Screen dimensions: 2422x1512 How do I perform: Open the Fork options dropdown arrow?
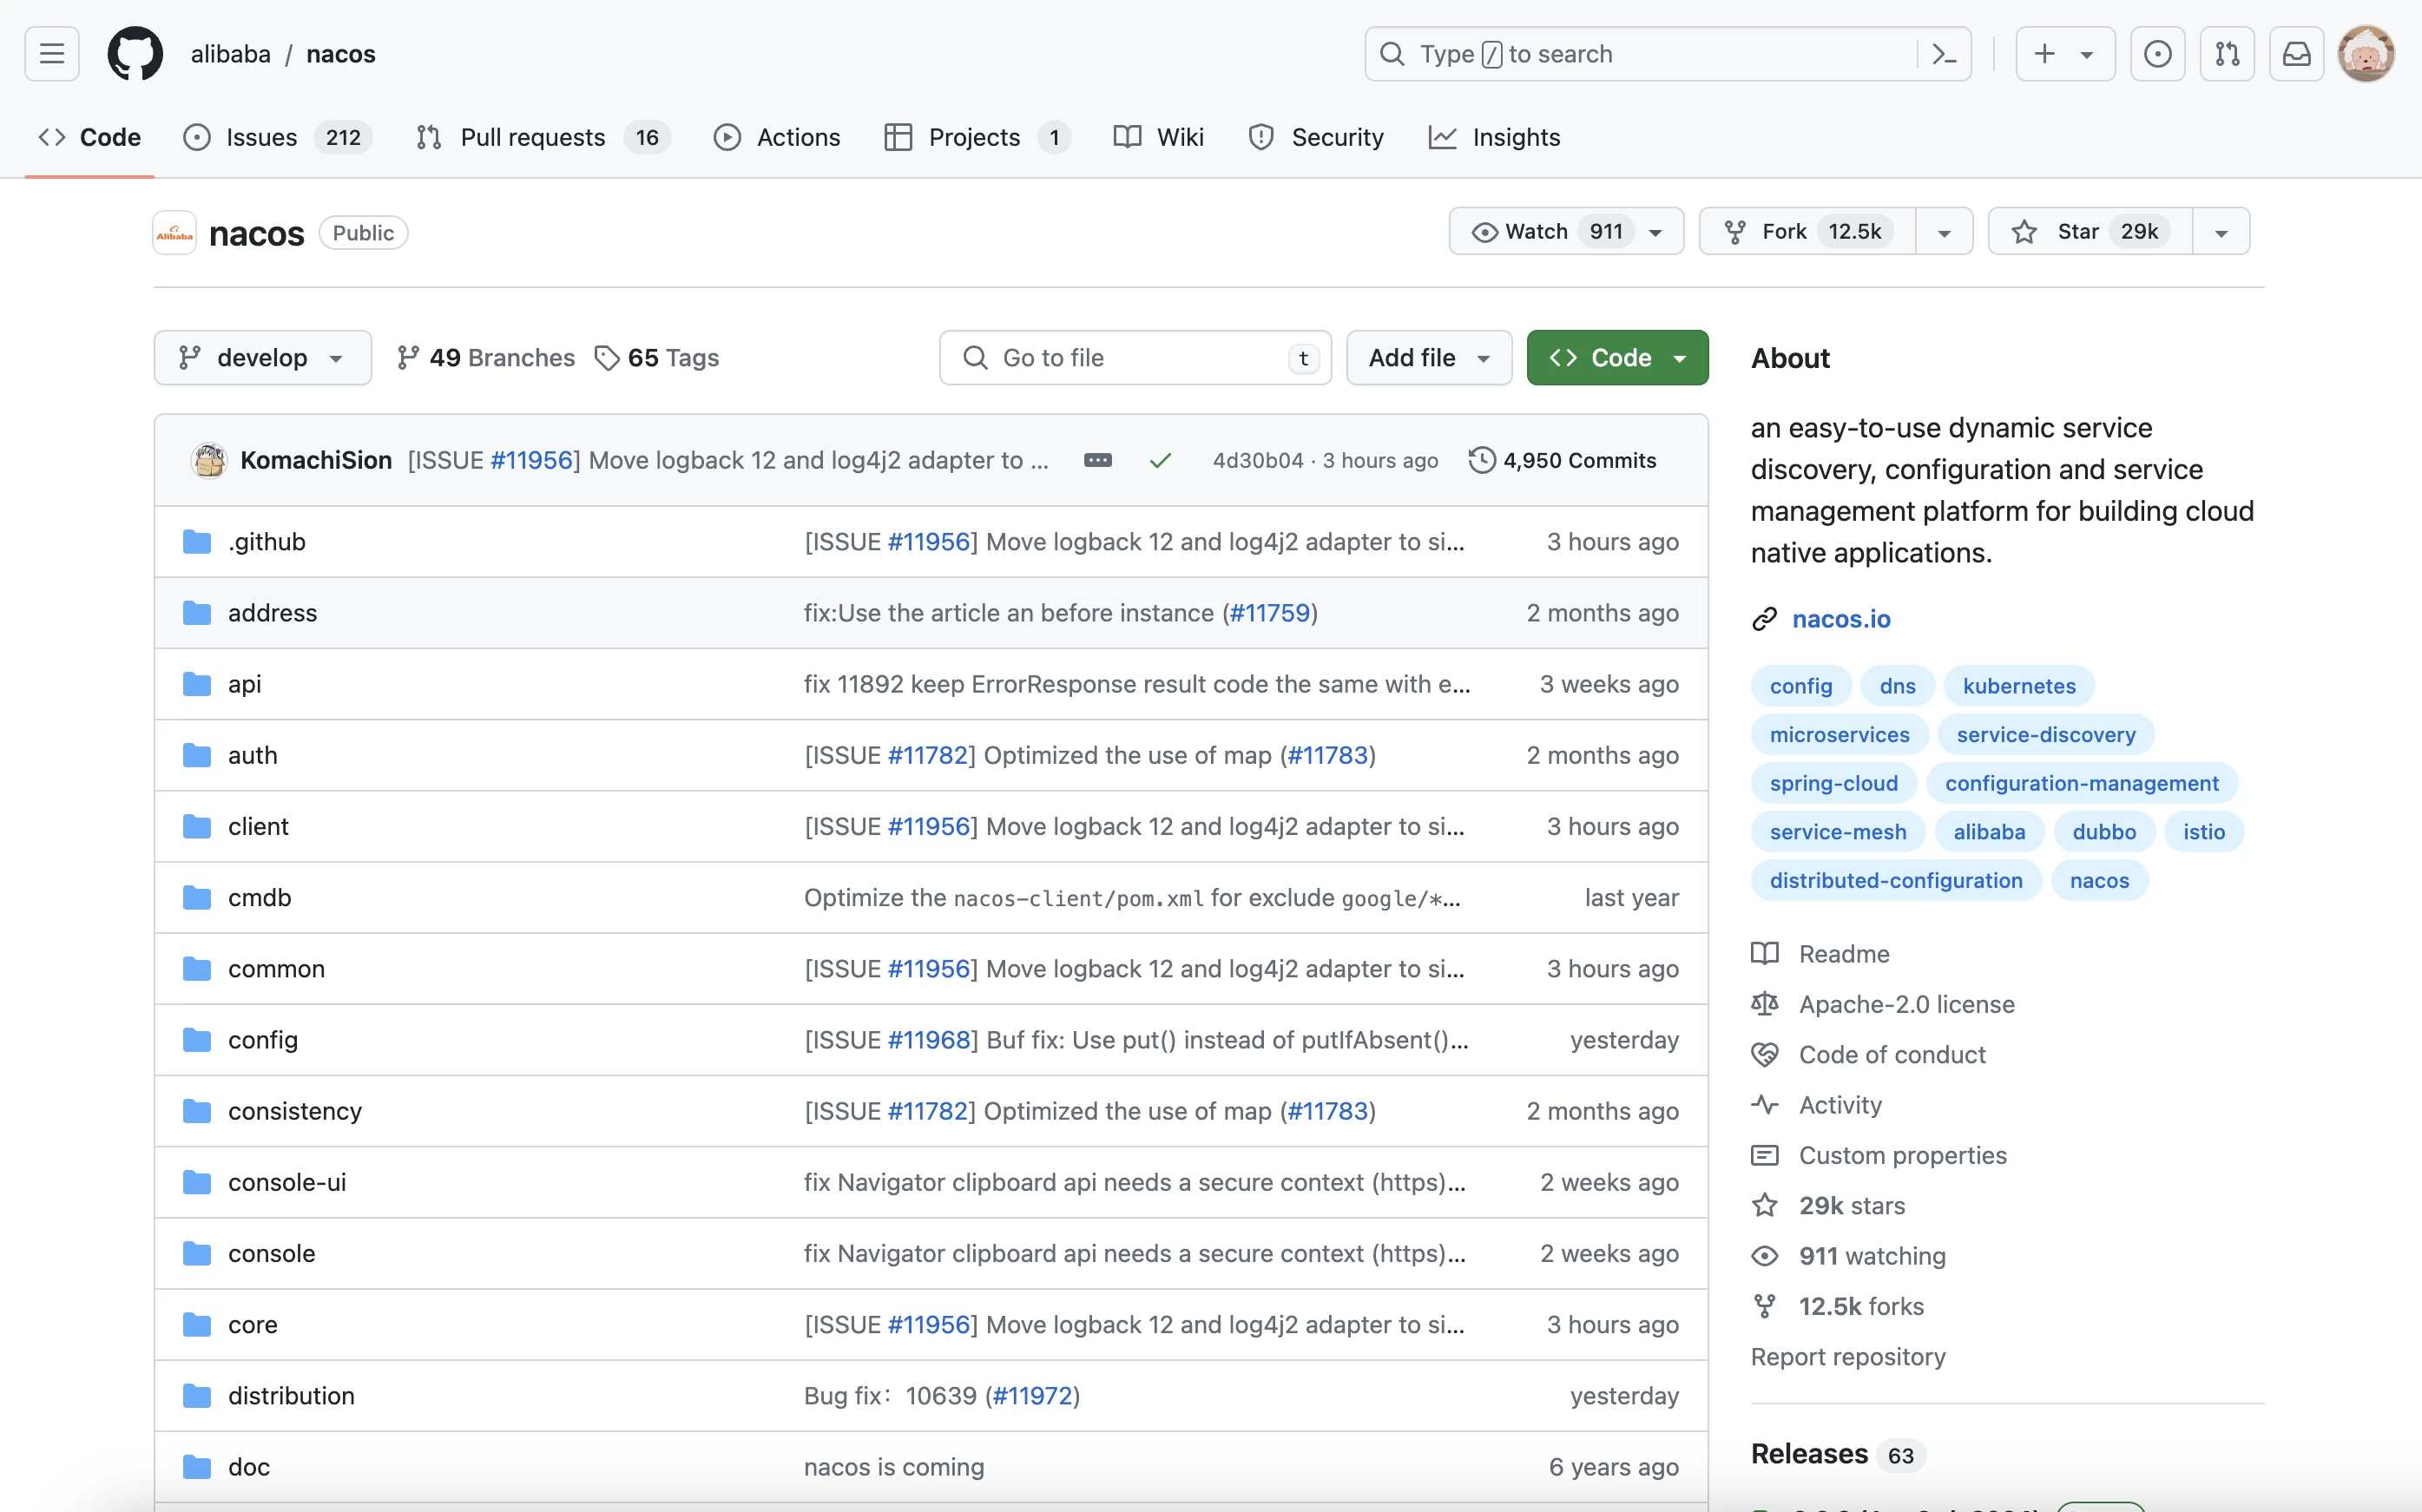[x=1944, y=232]
